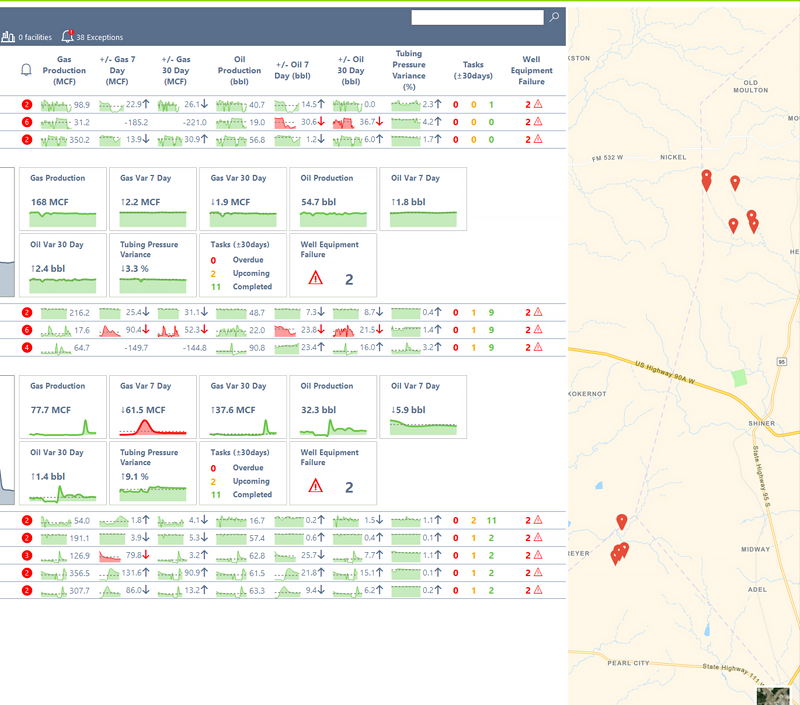
Task: Open the Gas Production 168 MCF tile
Action: 61,199
